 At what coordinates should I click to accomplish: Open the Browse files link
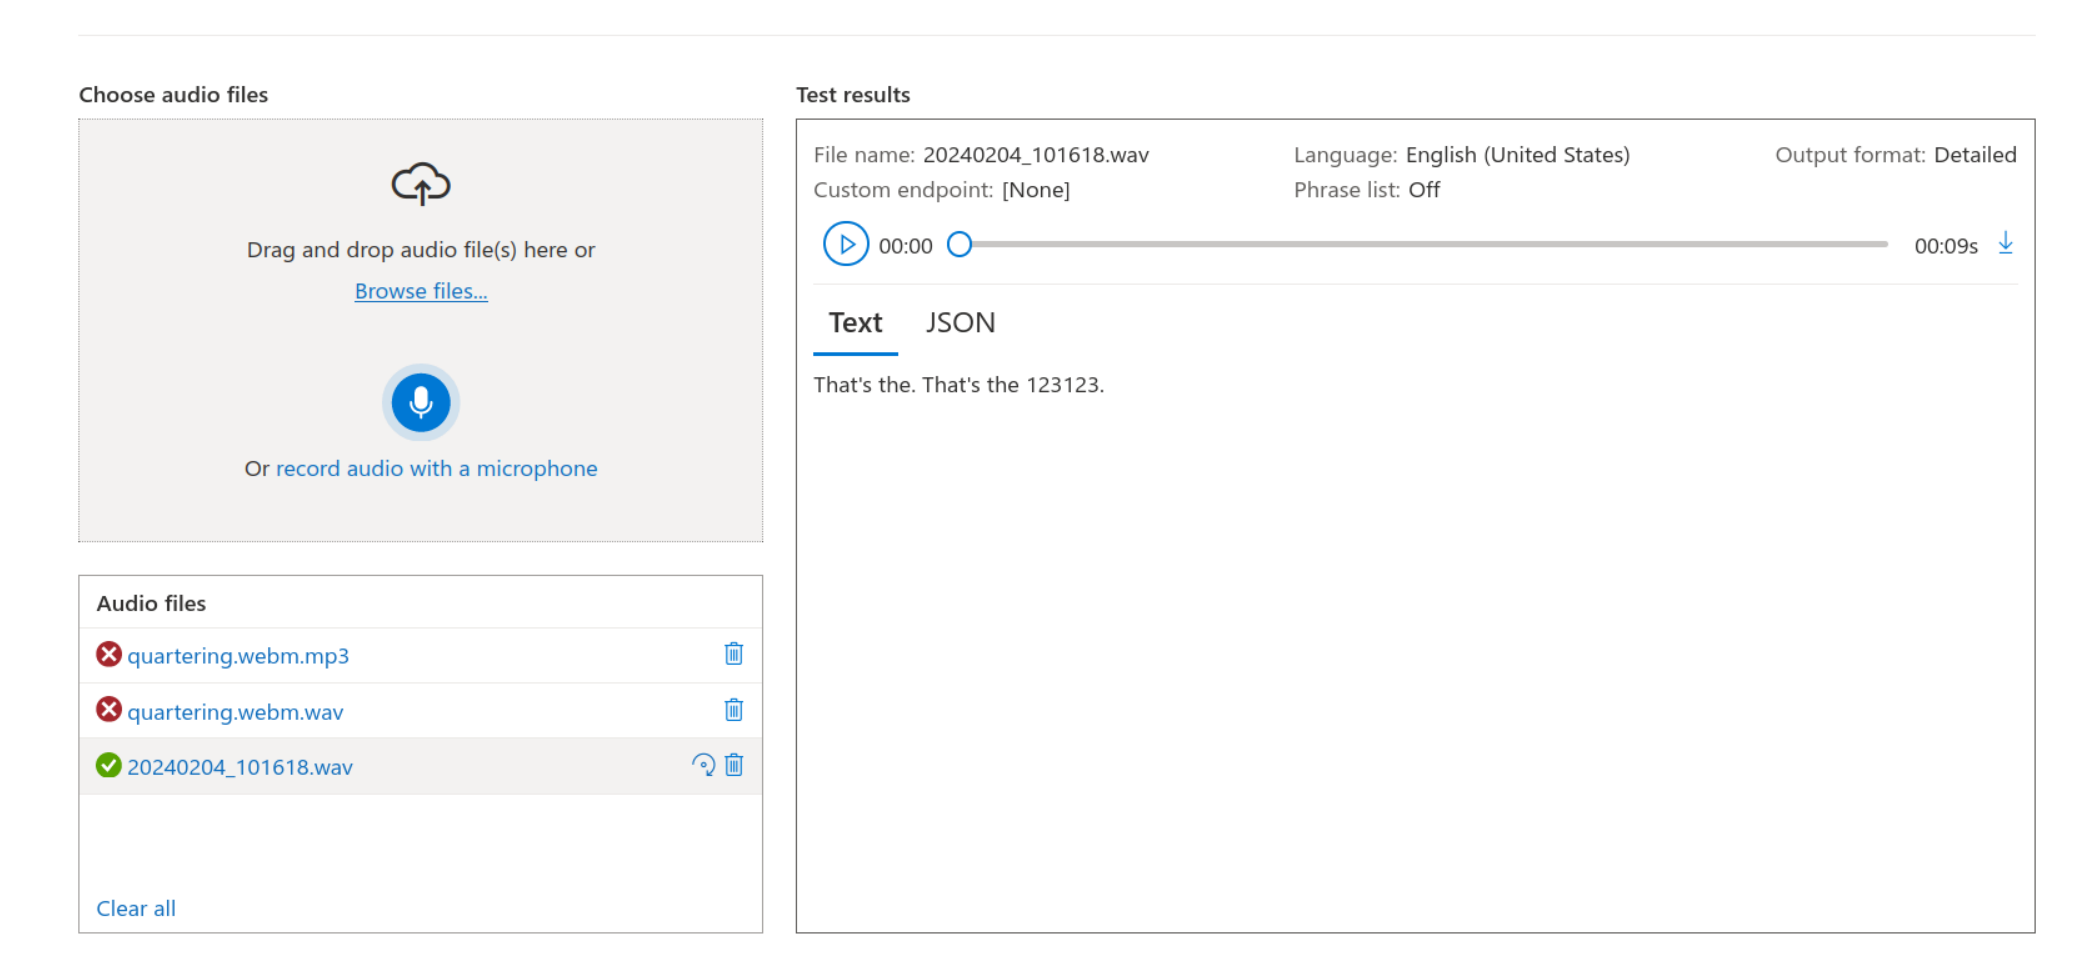coord(421,291)
